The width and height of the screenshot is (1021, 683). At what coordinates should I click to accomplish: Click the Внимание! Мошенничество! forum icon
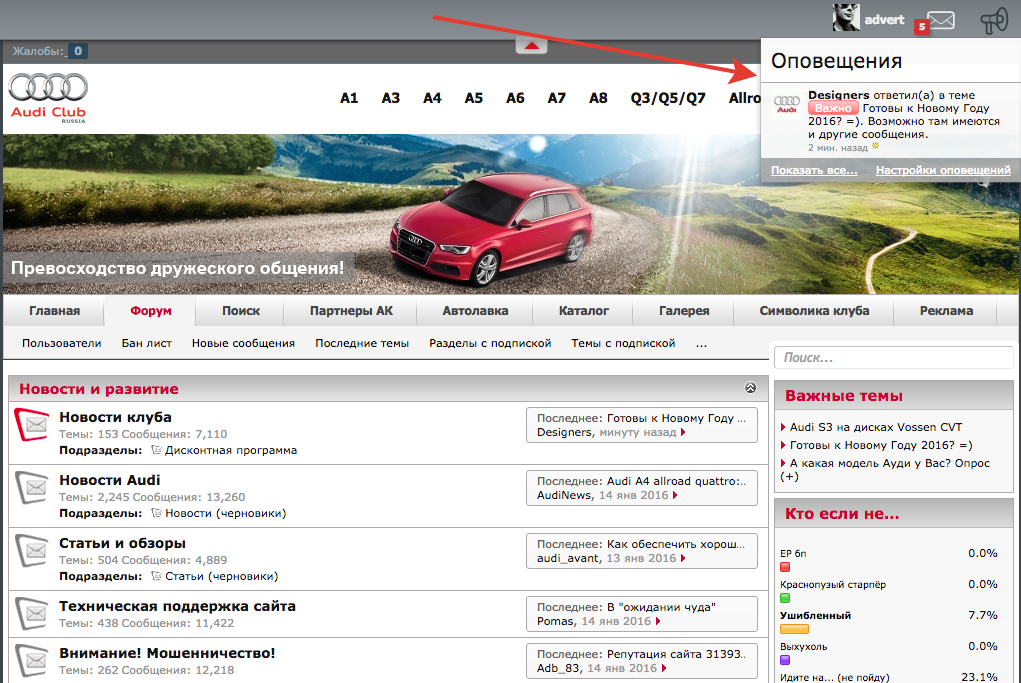pyautogui.click(x=33, y=660)
